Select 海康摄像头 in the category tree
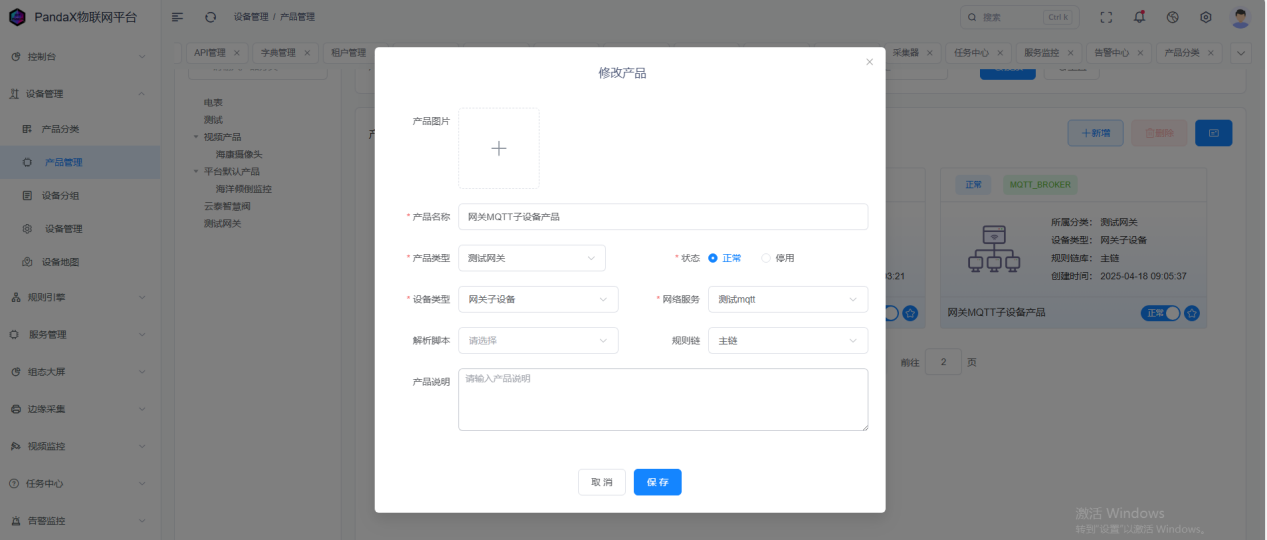This screenshot has height=540, width=1267. (x=239, y=154)
